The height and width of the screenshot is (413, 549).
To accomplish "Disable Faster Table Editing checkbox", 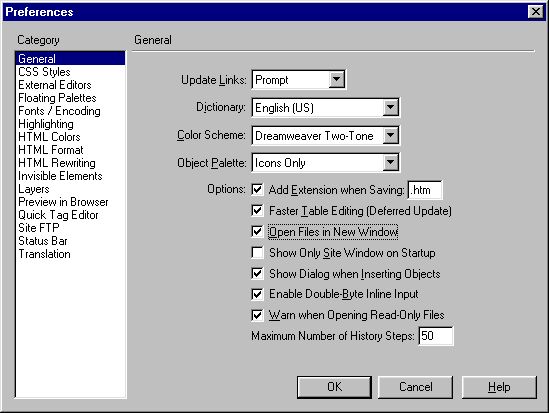I will click(x=257, y=211).
